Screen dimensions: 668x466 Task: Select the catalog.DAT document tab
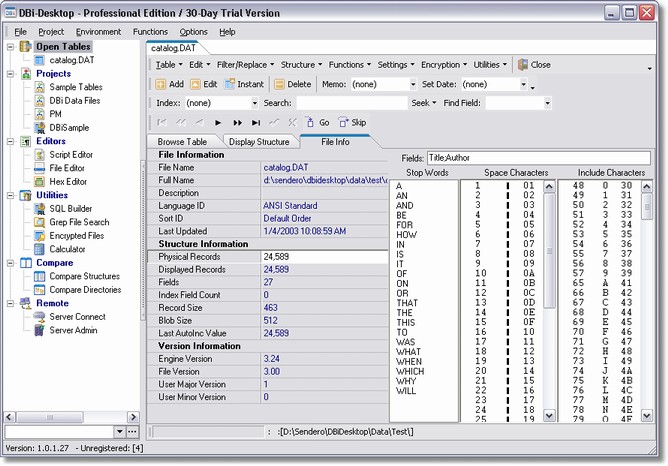[x=173, y=48]
